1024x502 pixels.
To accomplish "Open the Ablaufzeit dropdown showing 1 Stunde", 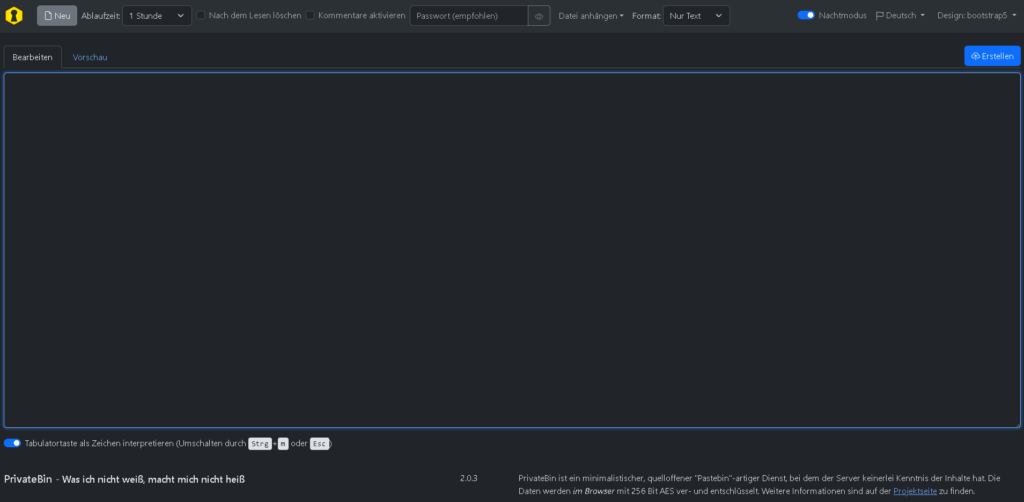I will pyautogui.click(x=157, y=16).
